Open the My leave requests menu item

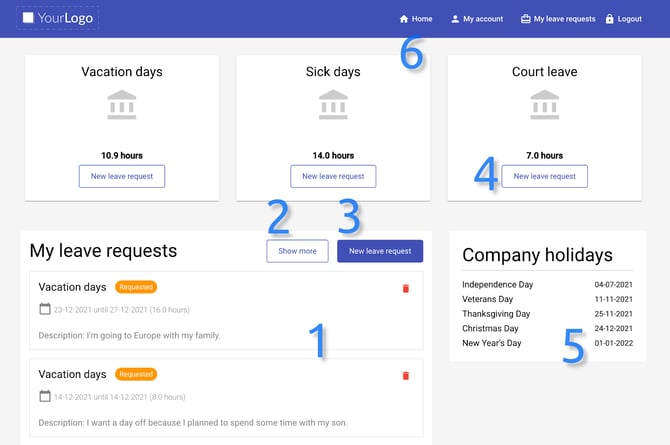(564, 19)
